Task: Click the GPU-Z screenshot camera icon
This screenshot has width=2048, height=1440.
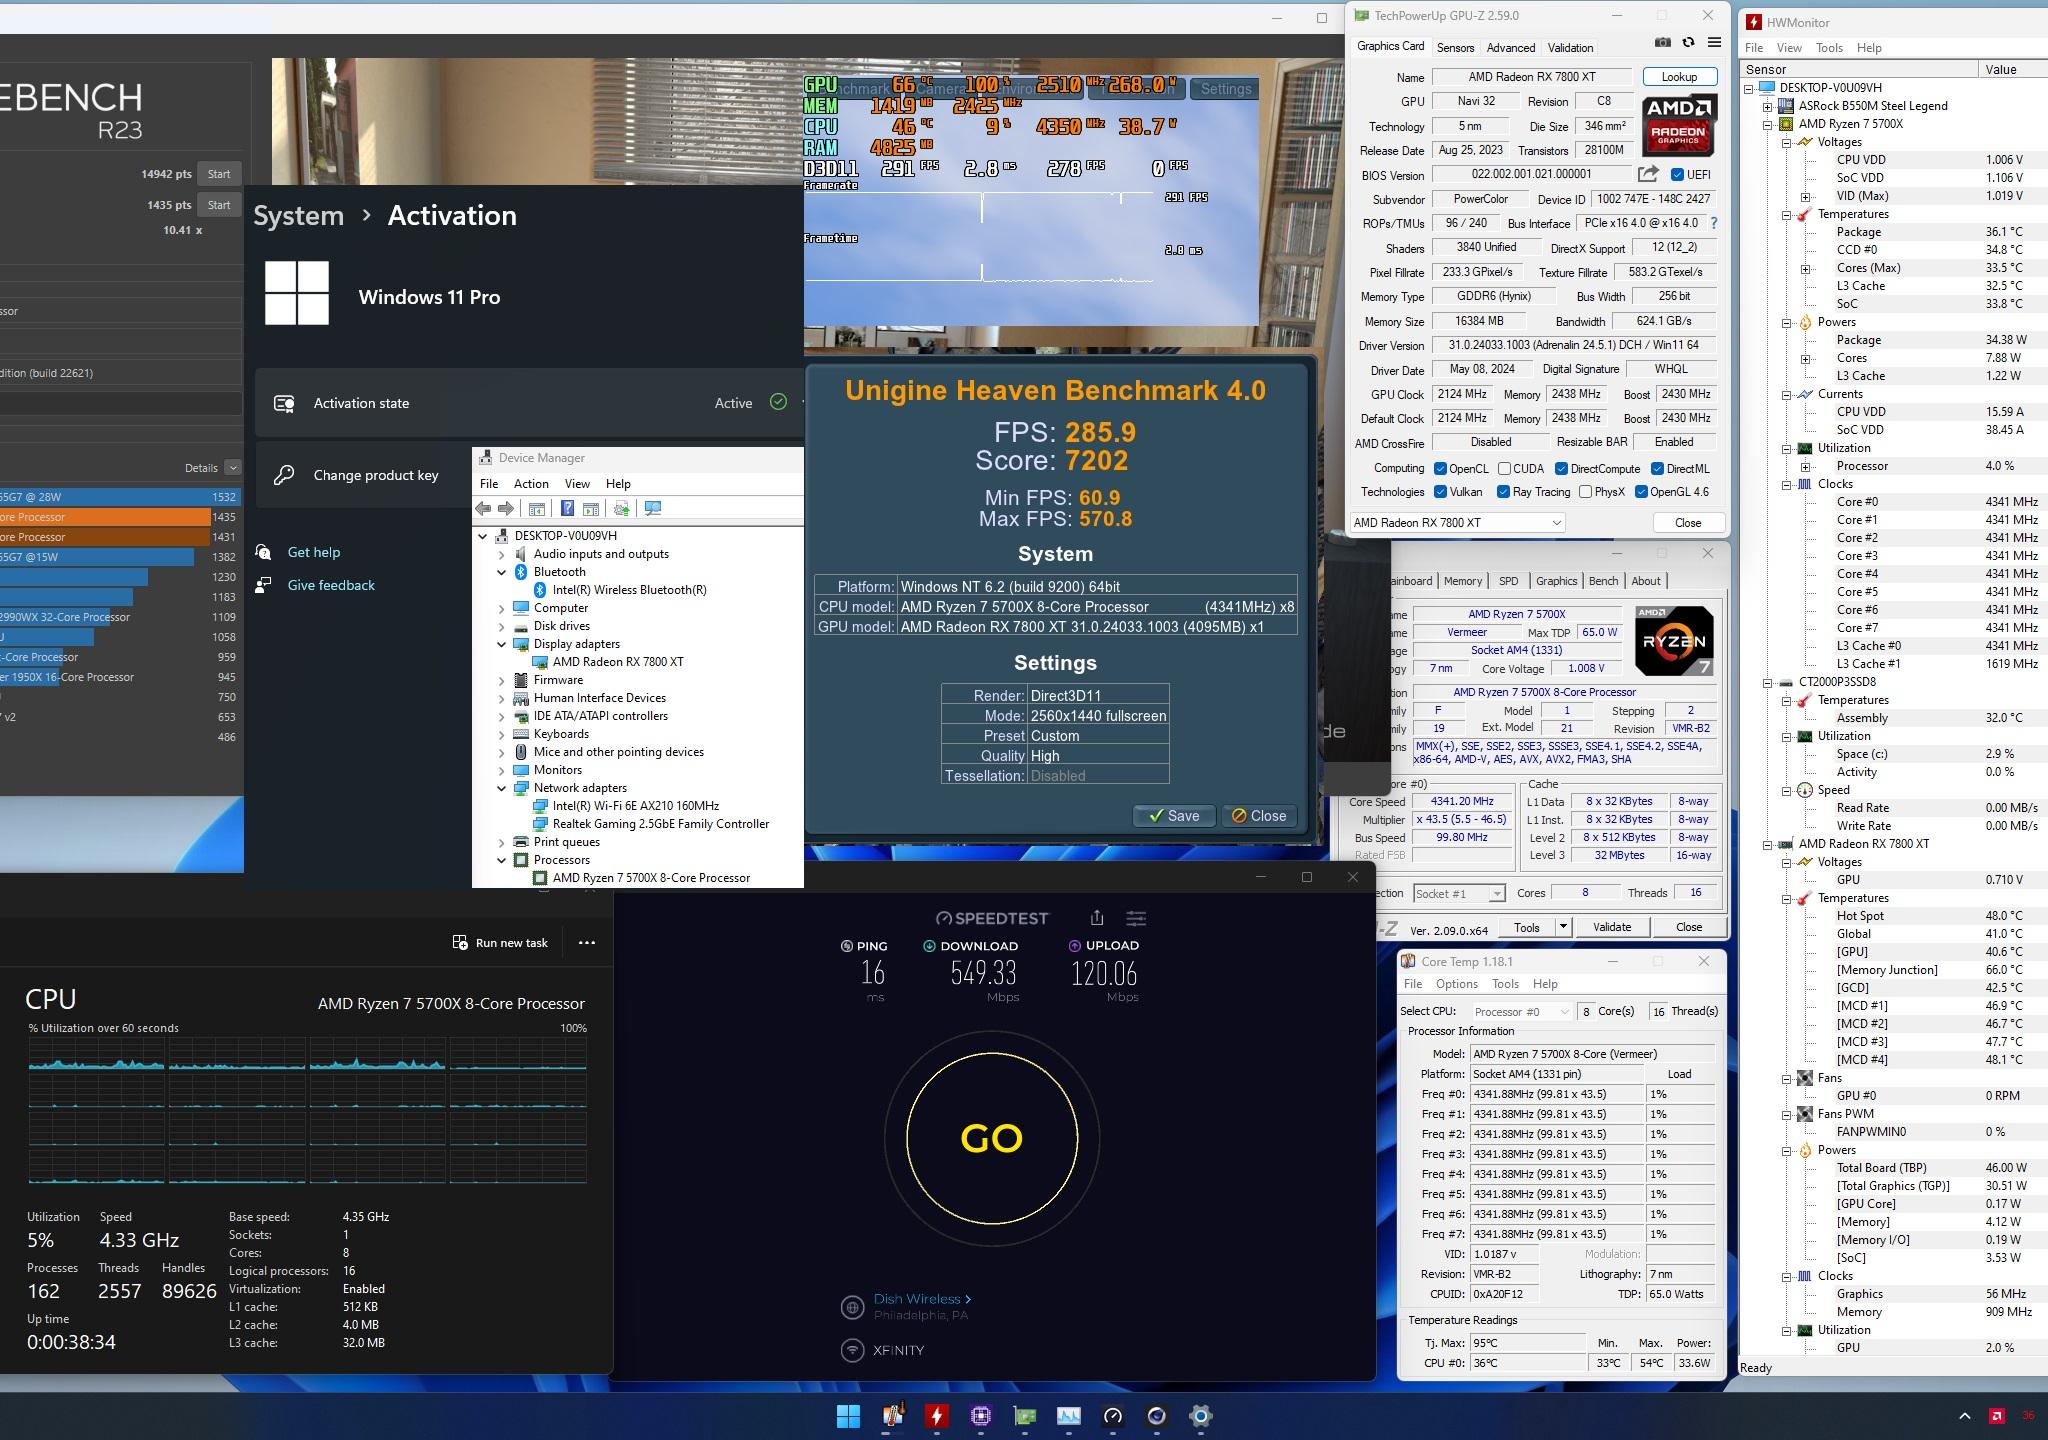Action: click(x=1662, y=43)
